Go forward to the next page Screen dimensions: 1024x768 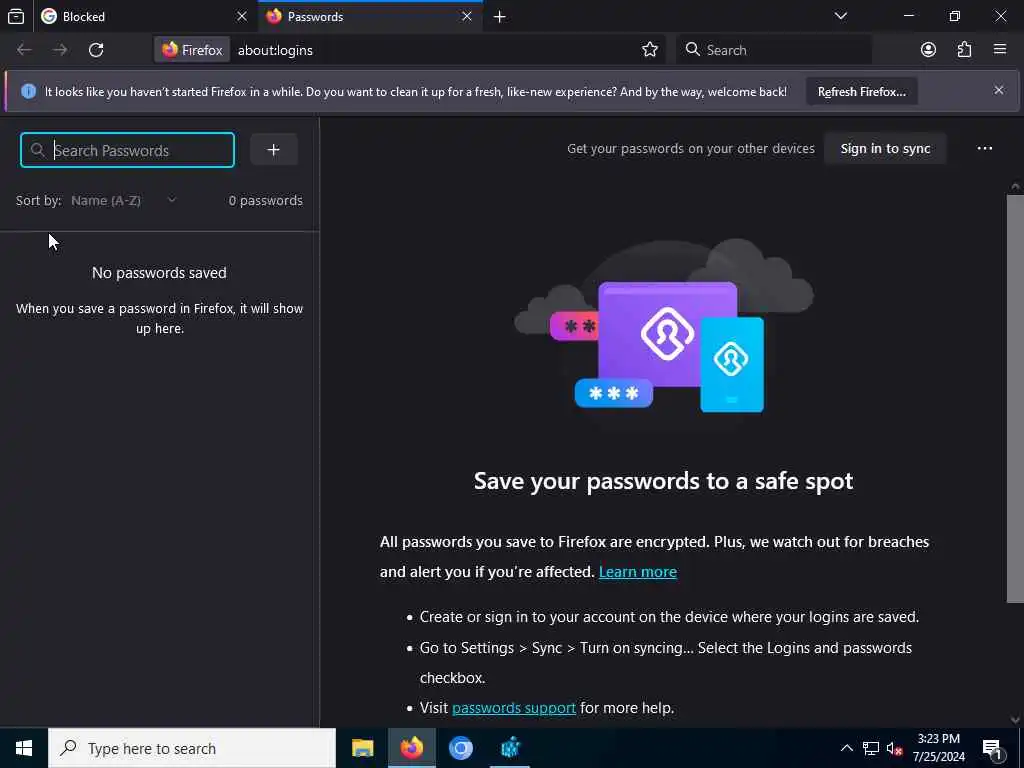[60, 50]
